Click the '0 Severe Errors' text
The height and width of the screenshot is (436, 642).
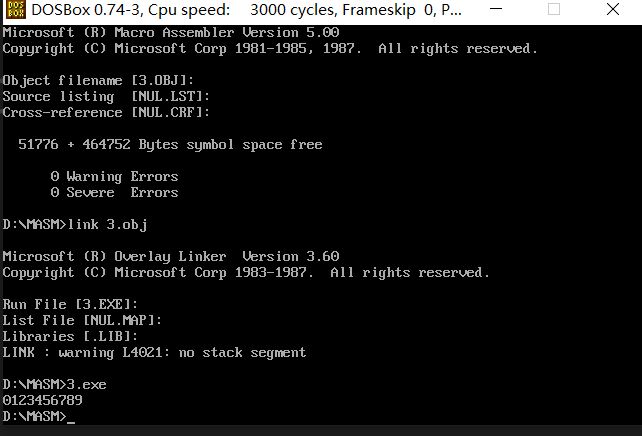114,192
